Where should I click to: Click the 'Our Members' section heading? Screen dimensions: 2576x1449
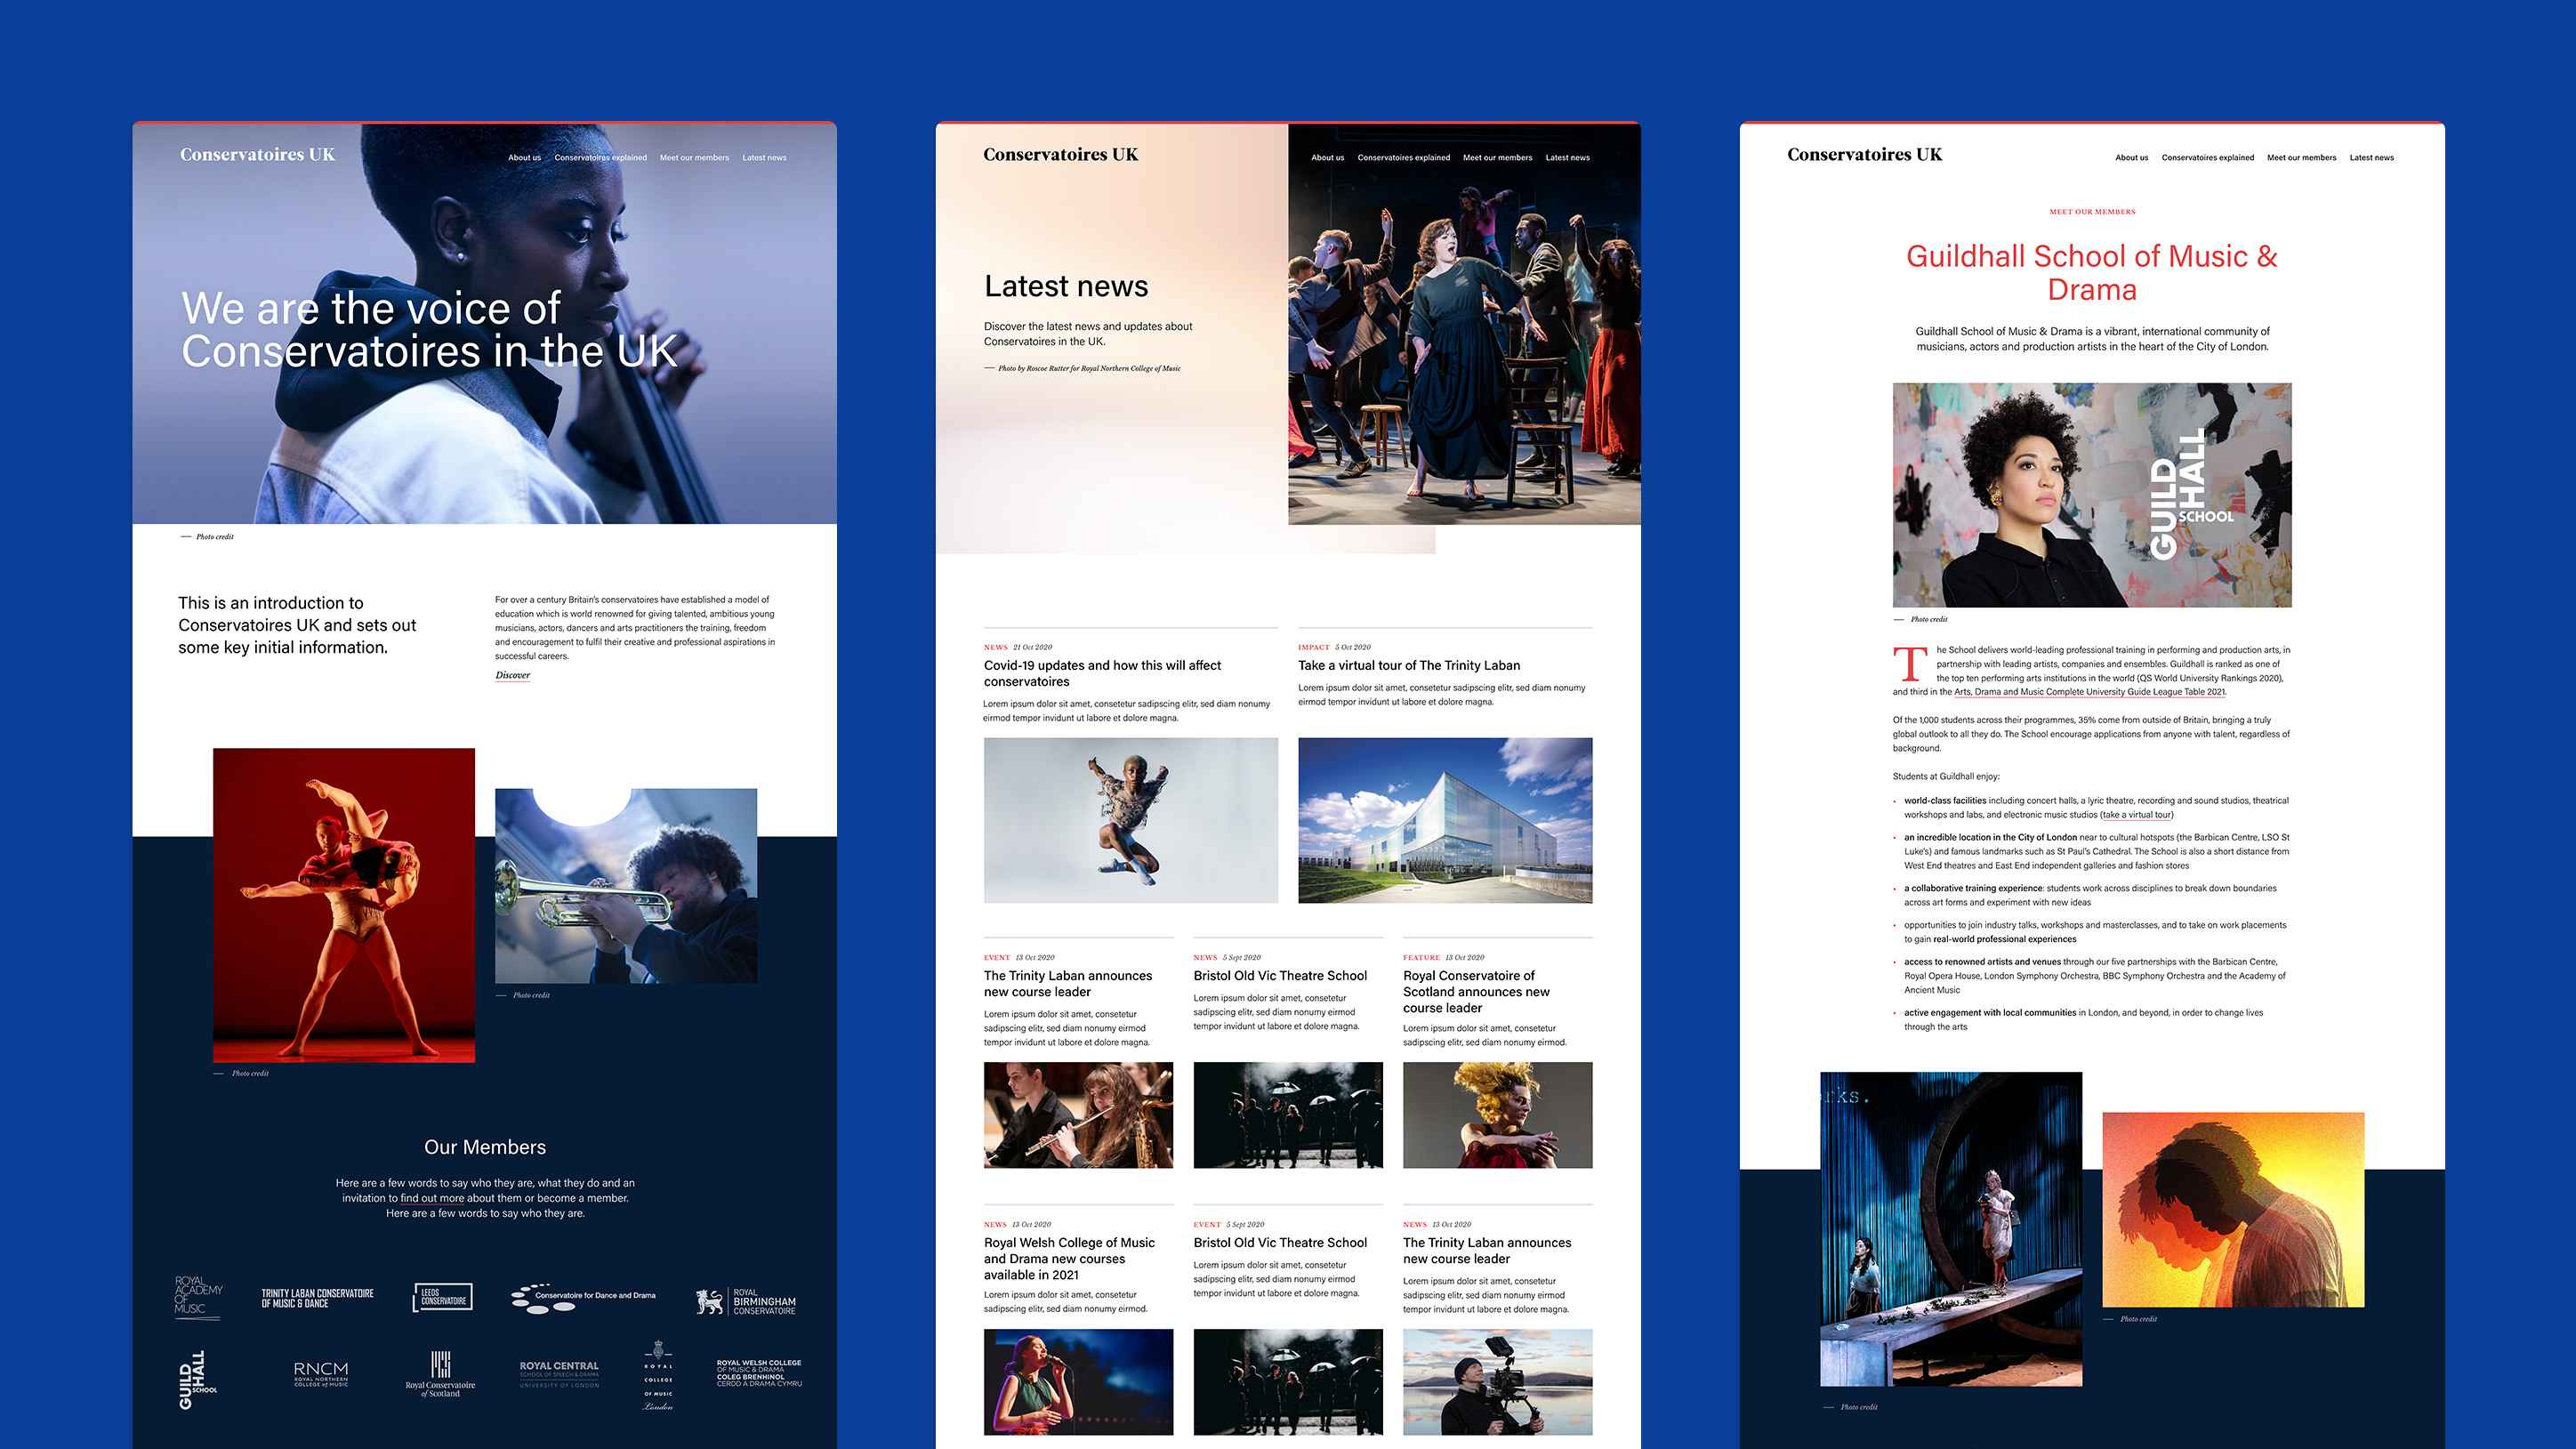tap(485, 1147)
